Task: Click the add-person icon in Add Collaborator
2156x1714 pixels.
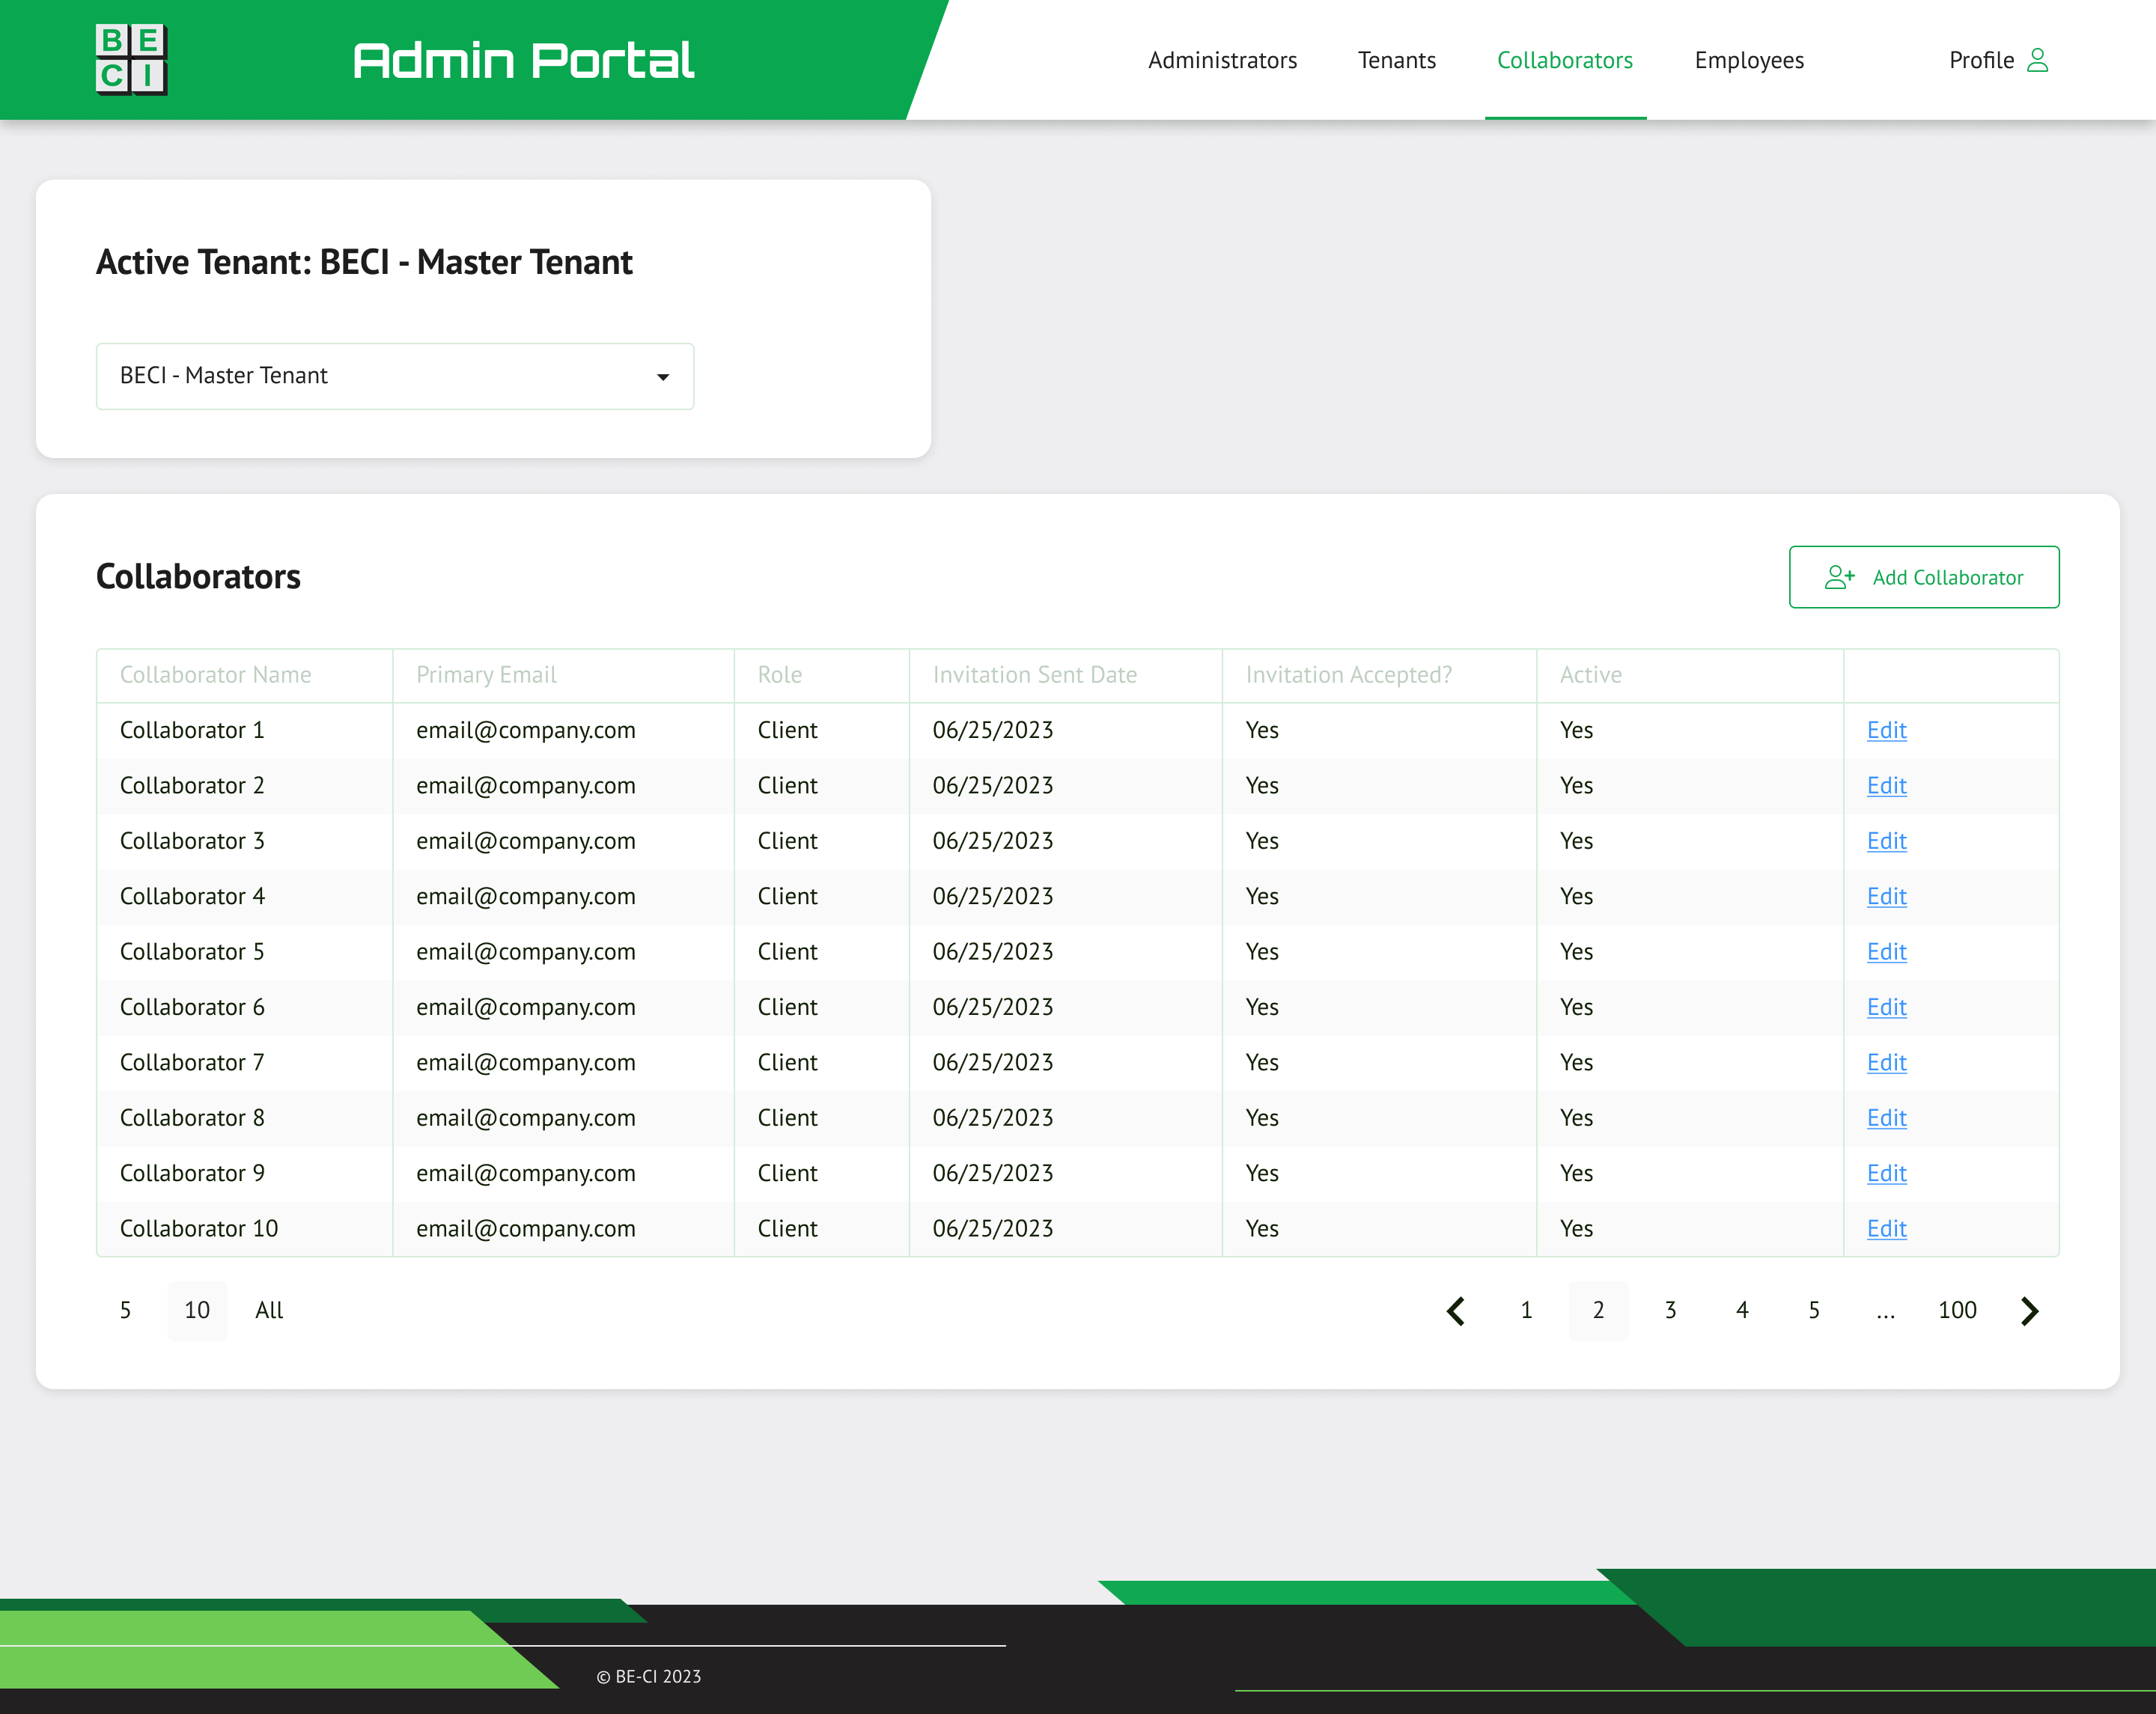Action: 1839,577
